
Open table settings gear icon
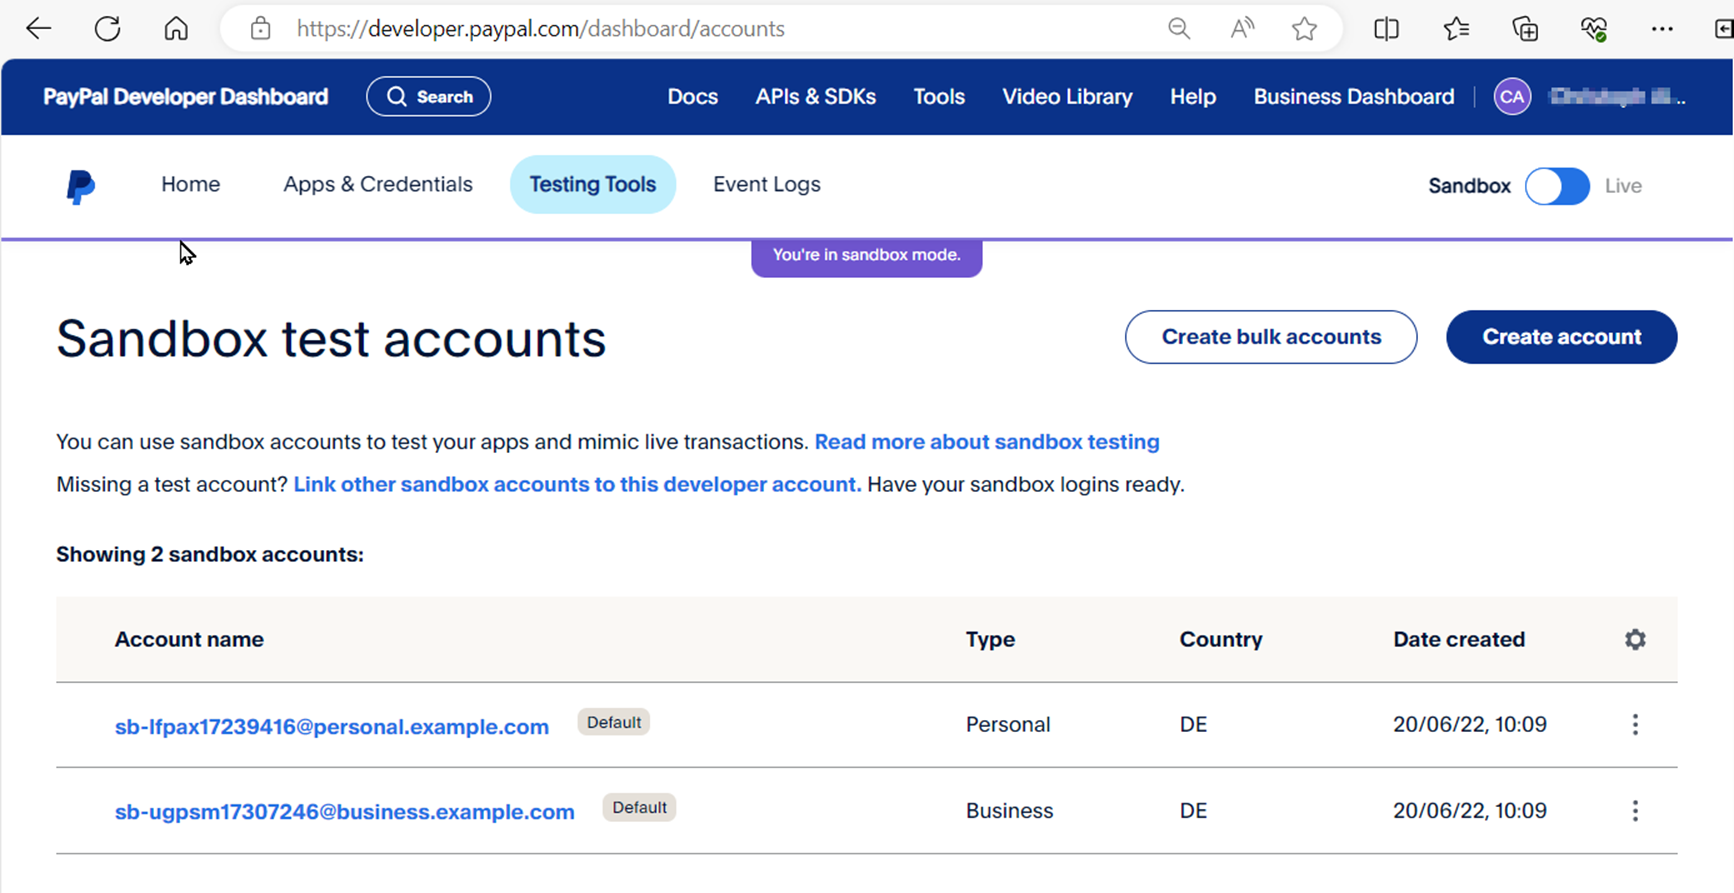click(x=1635, y=640)
